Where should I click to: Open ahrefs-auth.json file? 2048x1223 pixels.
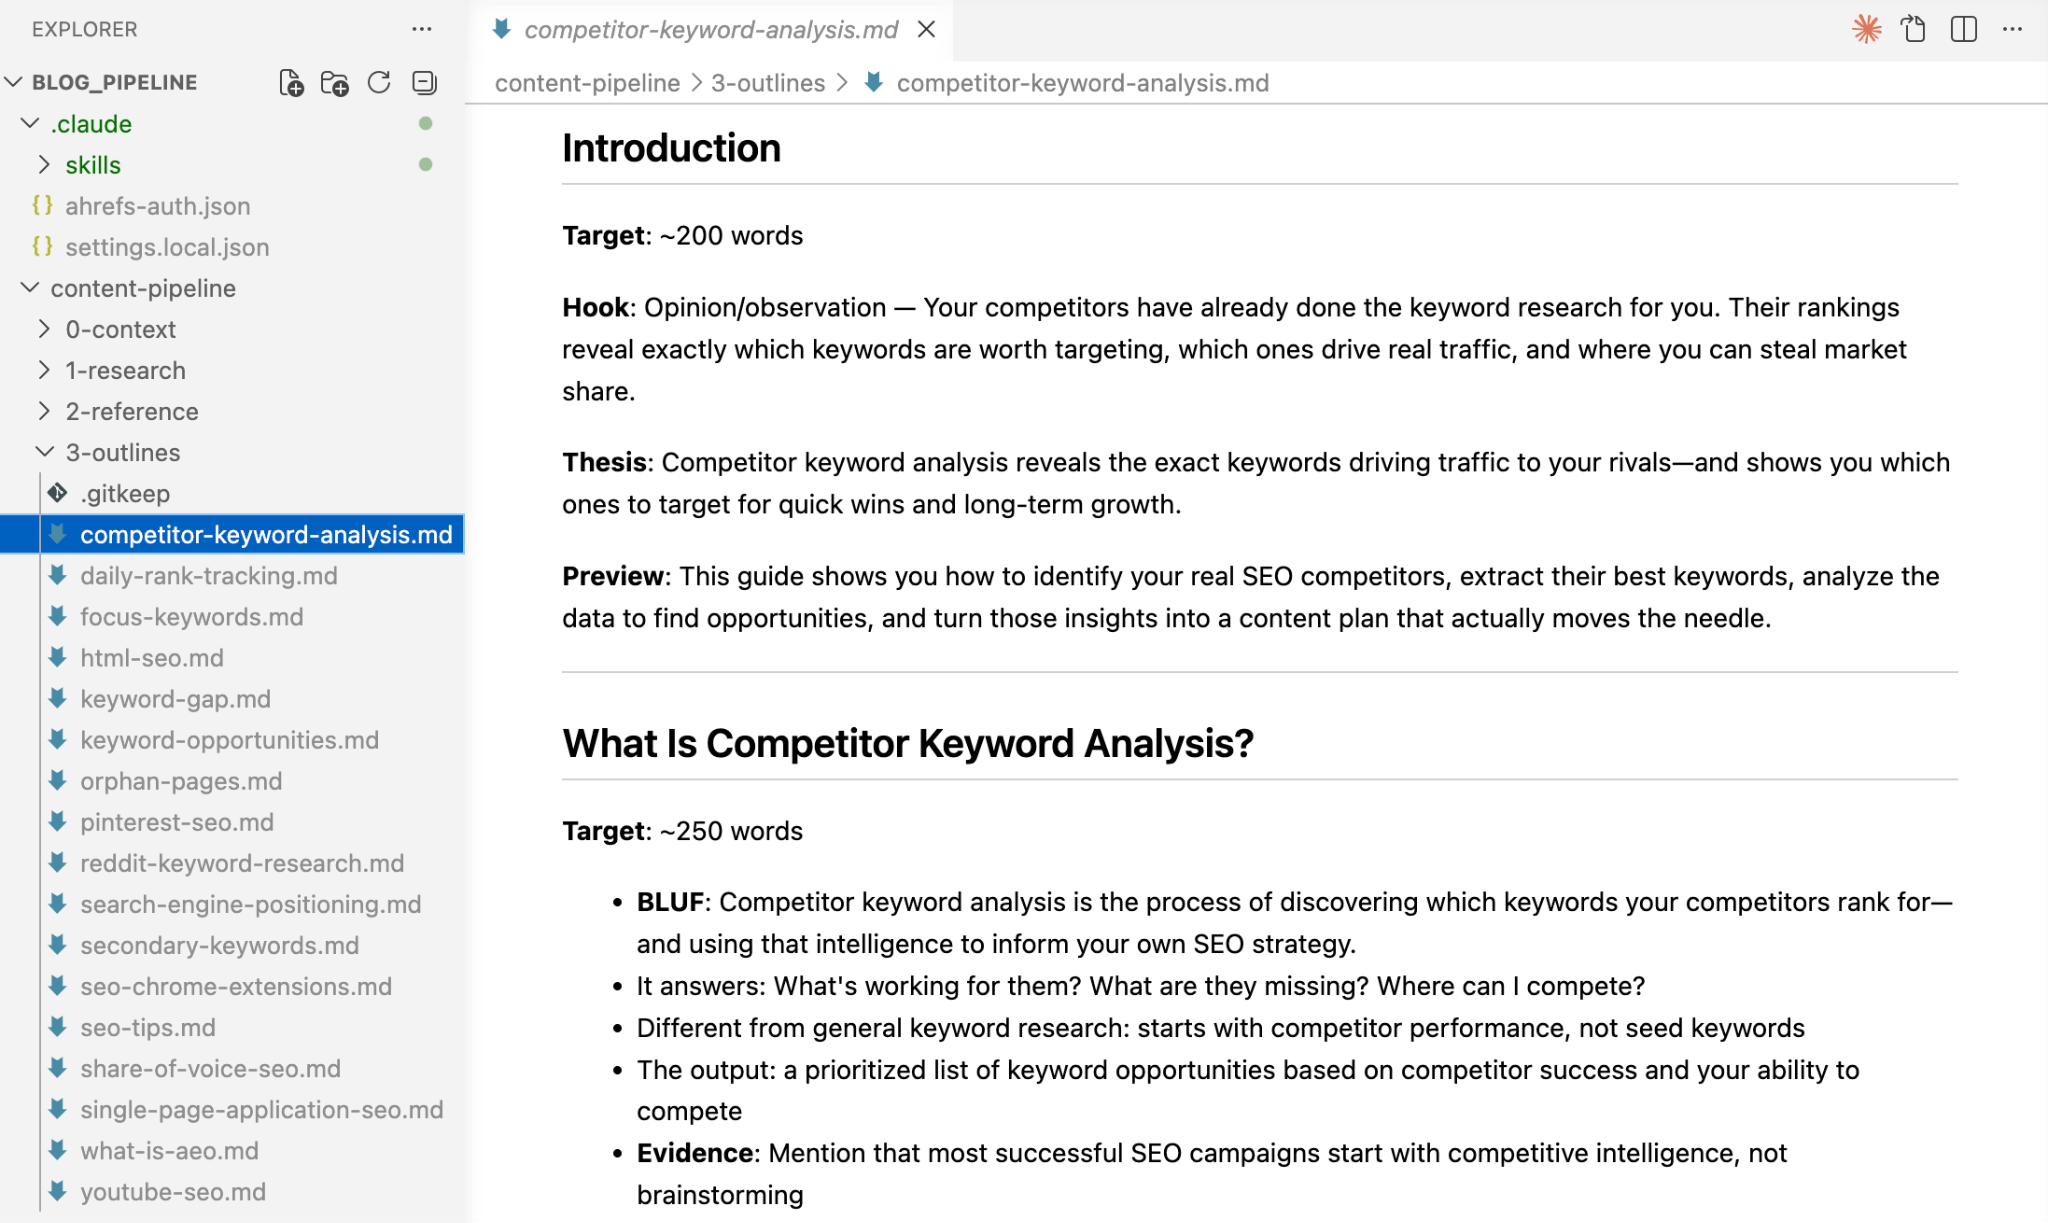coord(157,206)
